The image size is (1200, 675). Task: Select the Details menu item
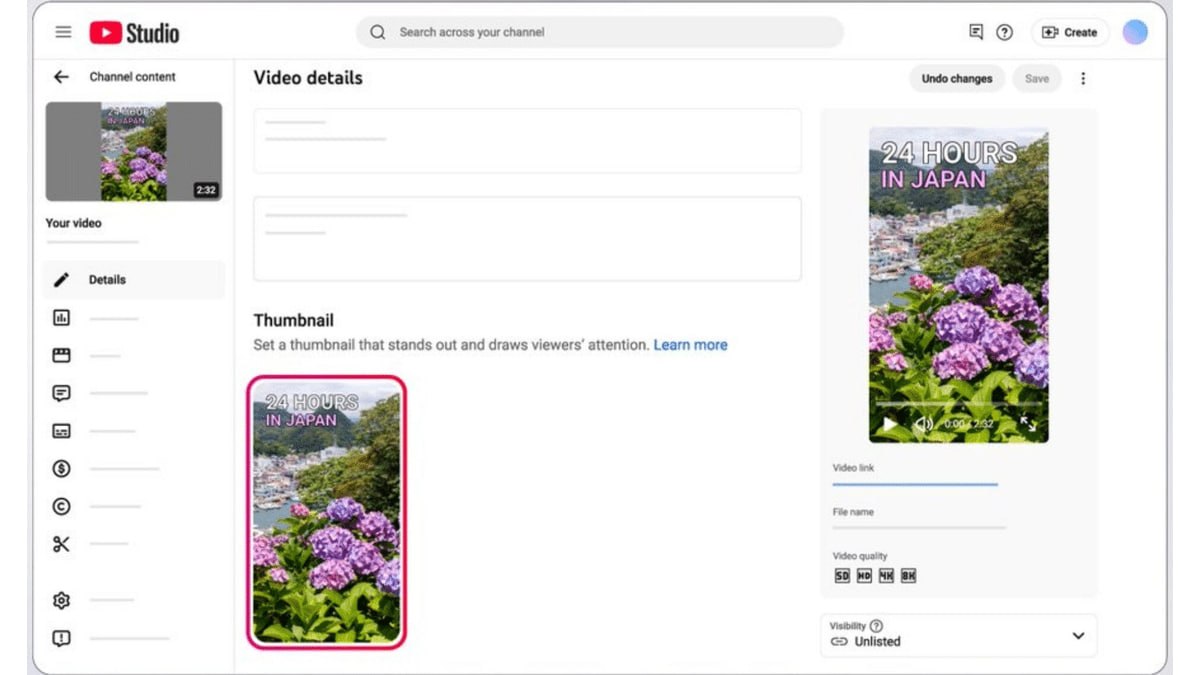coord(134,280)
